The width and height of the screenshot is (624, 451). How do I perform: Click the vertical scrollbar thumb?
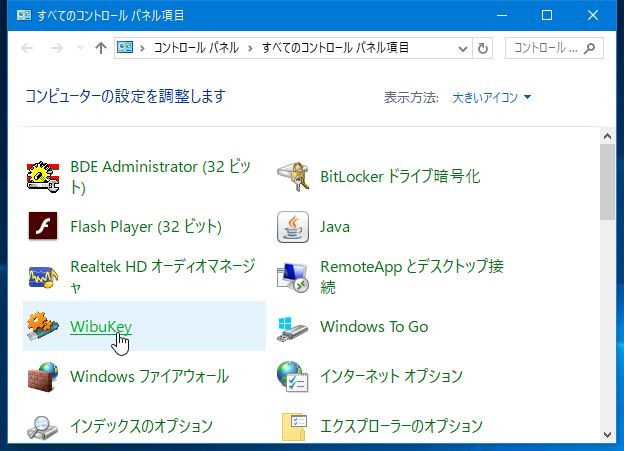tap(607, 182)
